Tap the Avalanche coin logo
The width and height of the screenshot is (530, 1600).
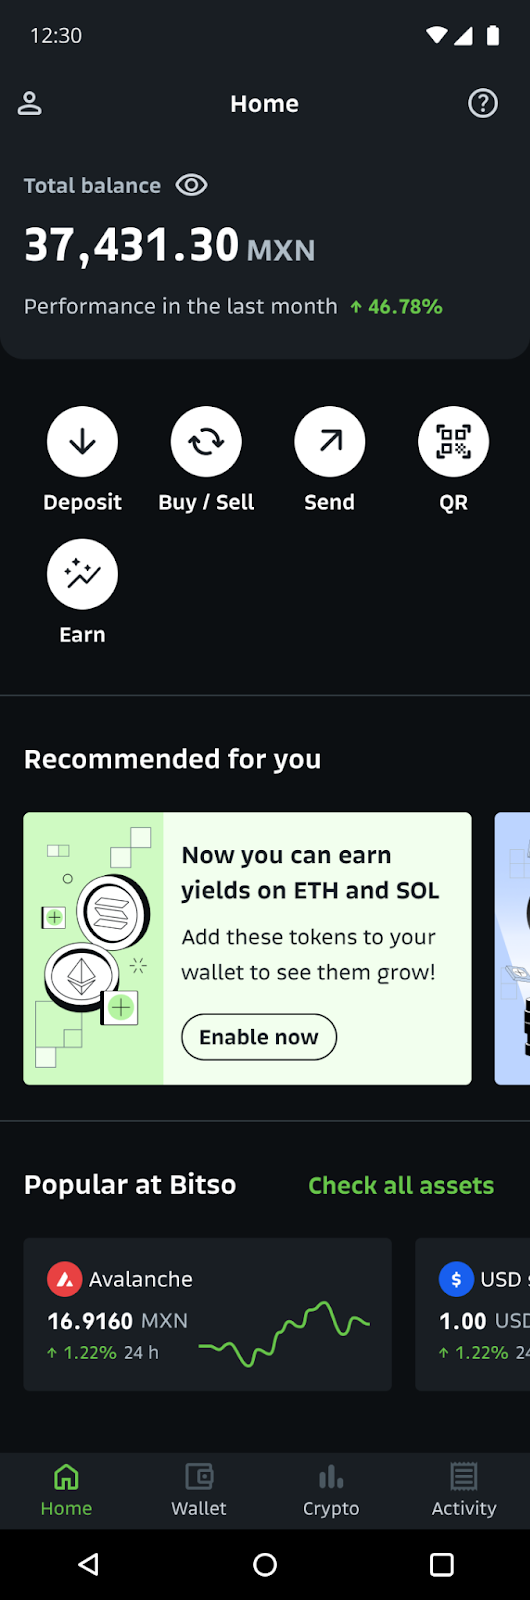pyautogui.click(x=64, y=1279)
